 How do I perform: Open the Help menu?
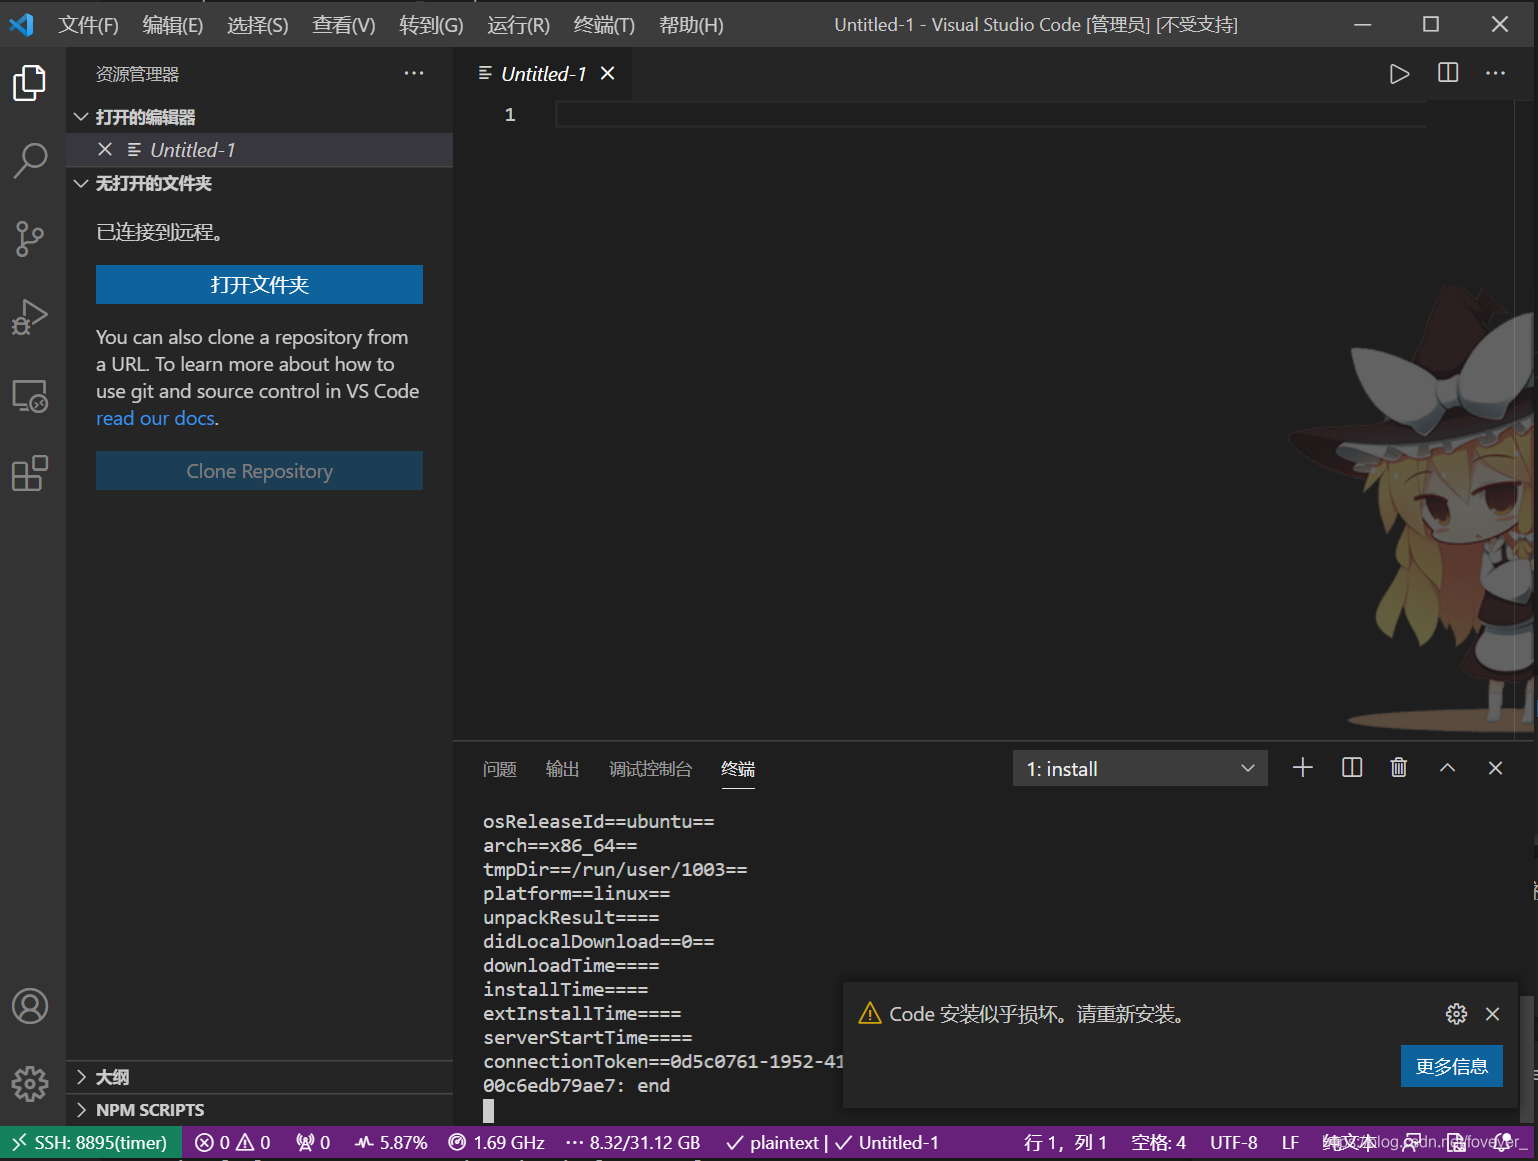pyautogui.click(x=691, y=25)
